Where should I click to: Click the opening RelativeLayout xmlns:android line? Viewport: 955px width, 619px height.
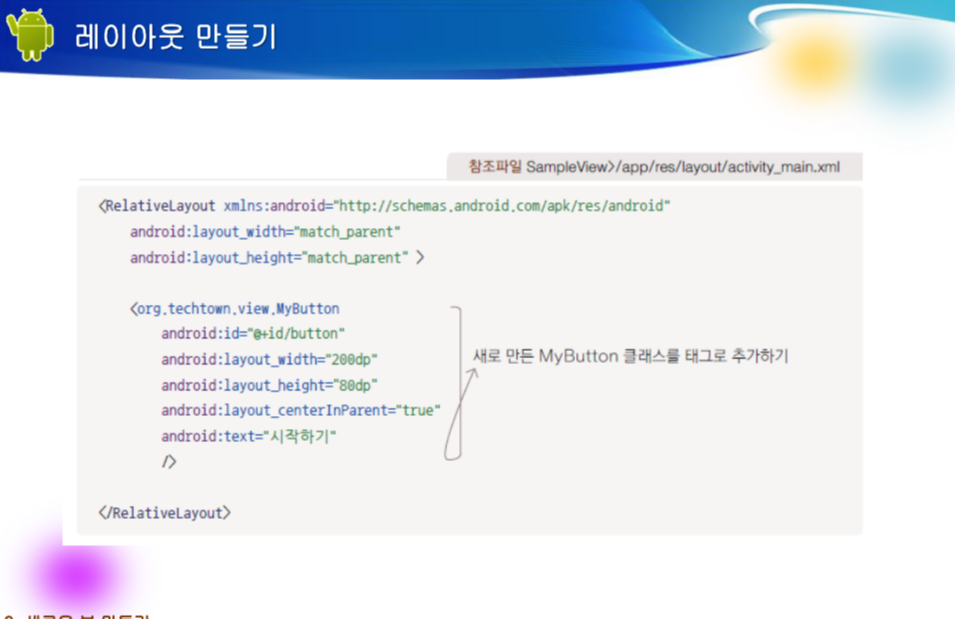click(384, 206)
